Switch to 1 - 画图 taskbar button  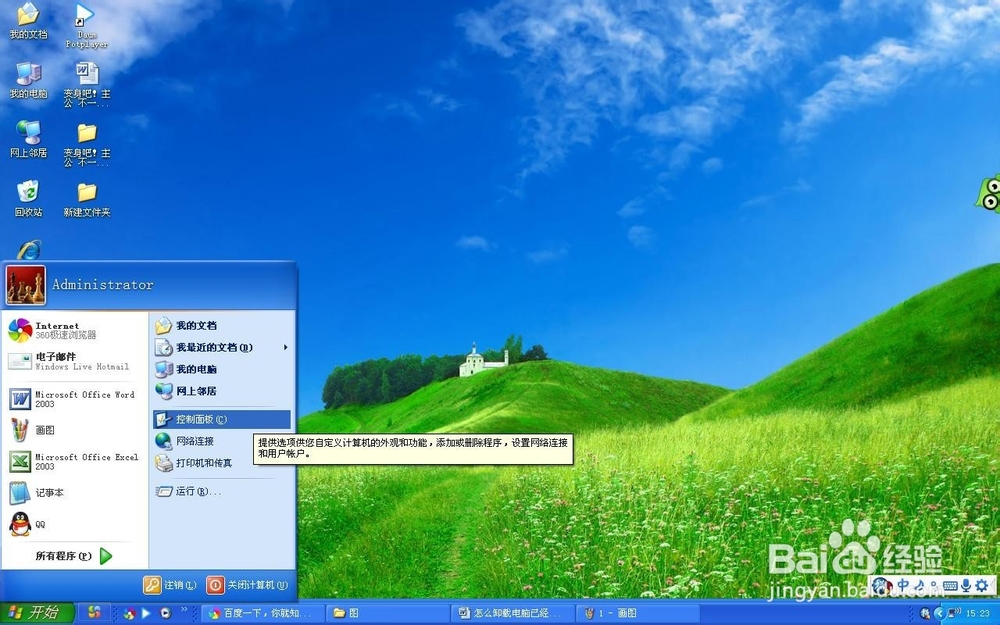(x=636, y=614)
